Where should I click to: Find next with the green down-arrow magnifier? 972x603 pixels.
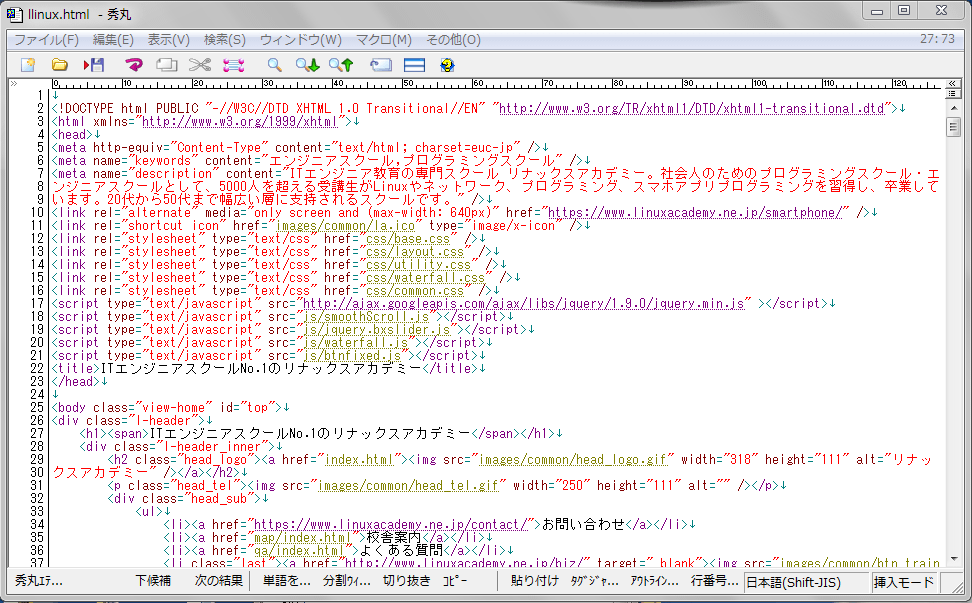pyautogui.click(x=307, y=65)
